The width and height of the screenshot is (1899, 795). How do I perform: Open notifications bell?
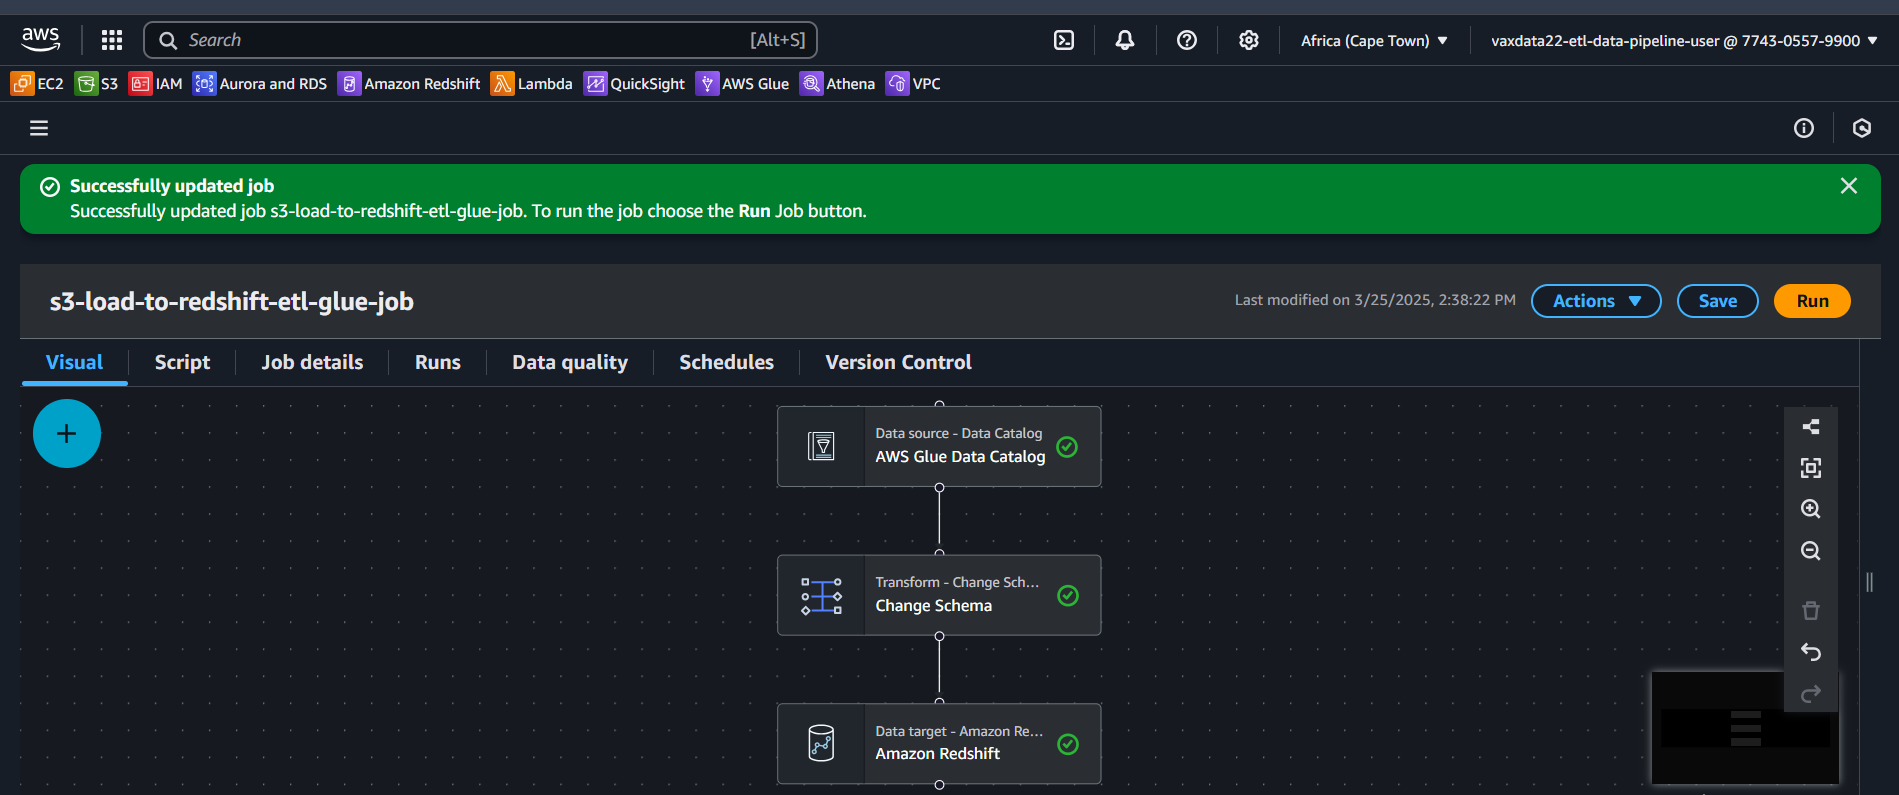[x=1125, y=40]
